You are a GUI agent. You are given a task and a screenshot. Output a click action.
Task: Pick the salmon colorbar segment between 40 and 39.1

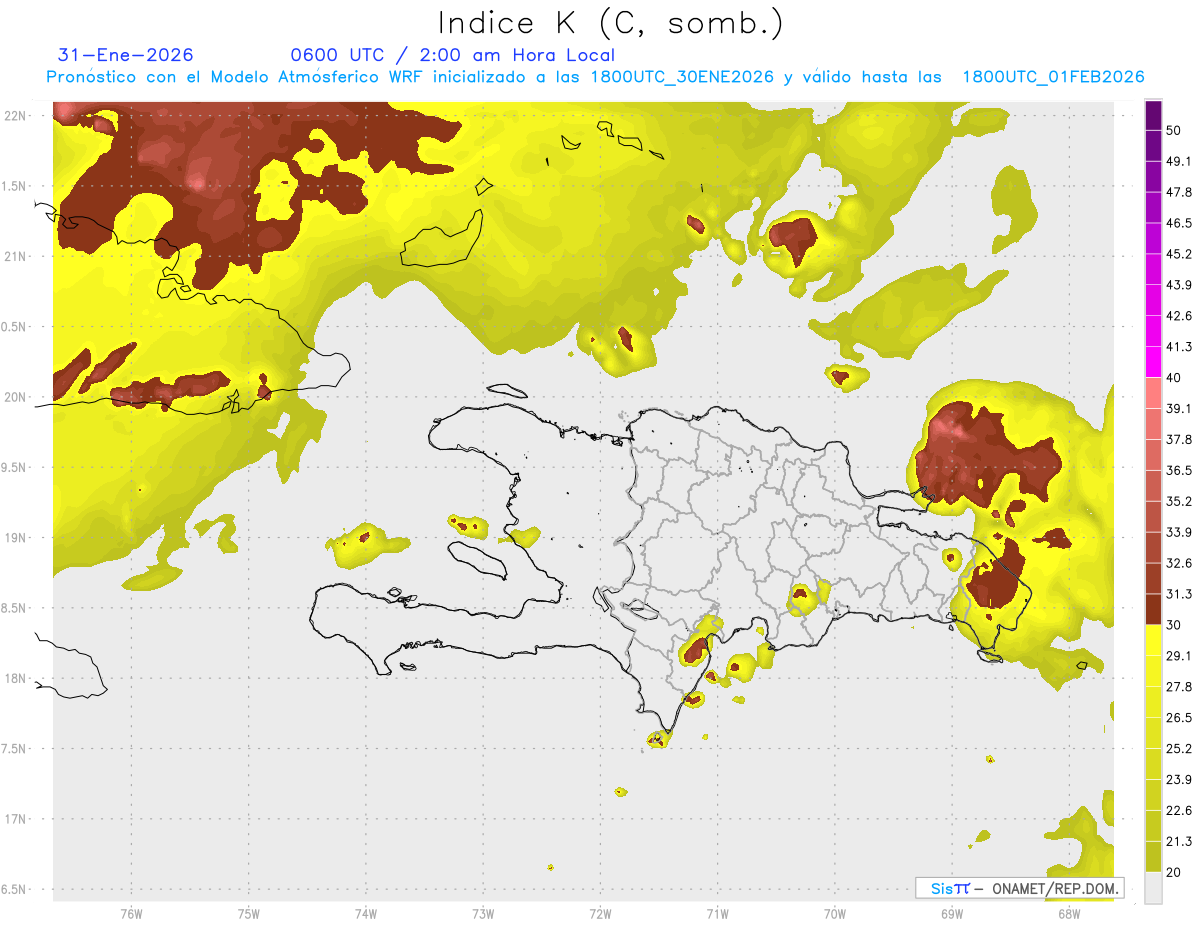1153,393
